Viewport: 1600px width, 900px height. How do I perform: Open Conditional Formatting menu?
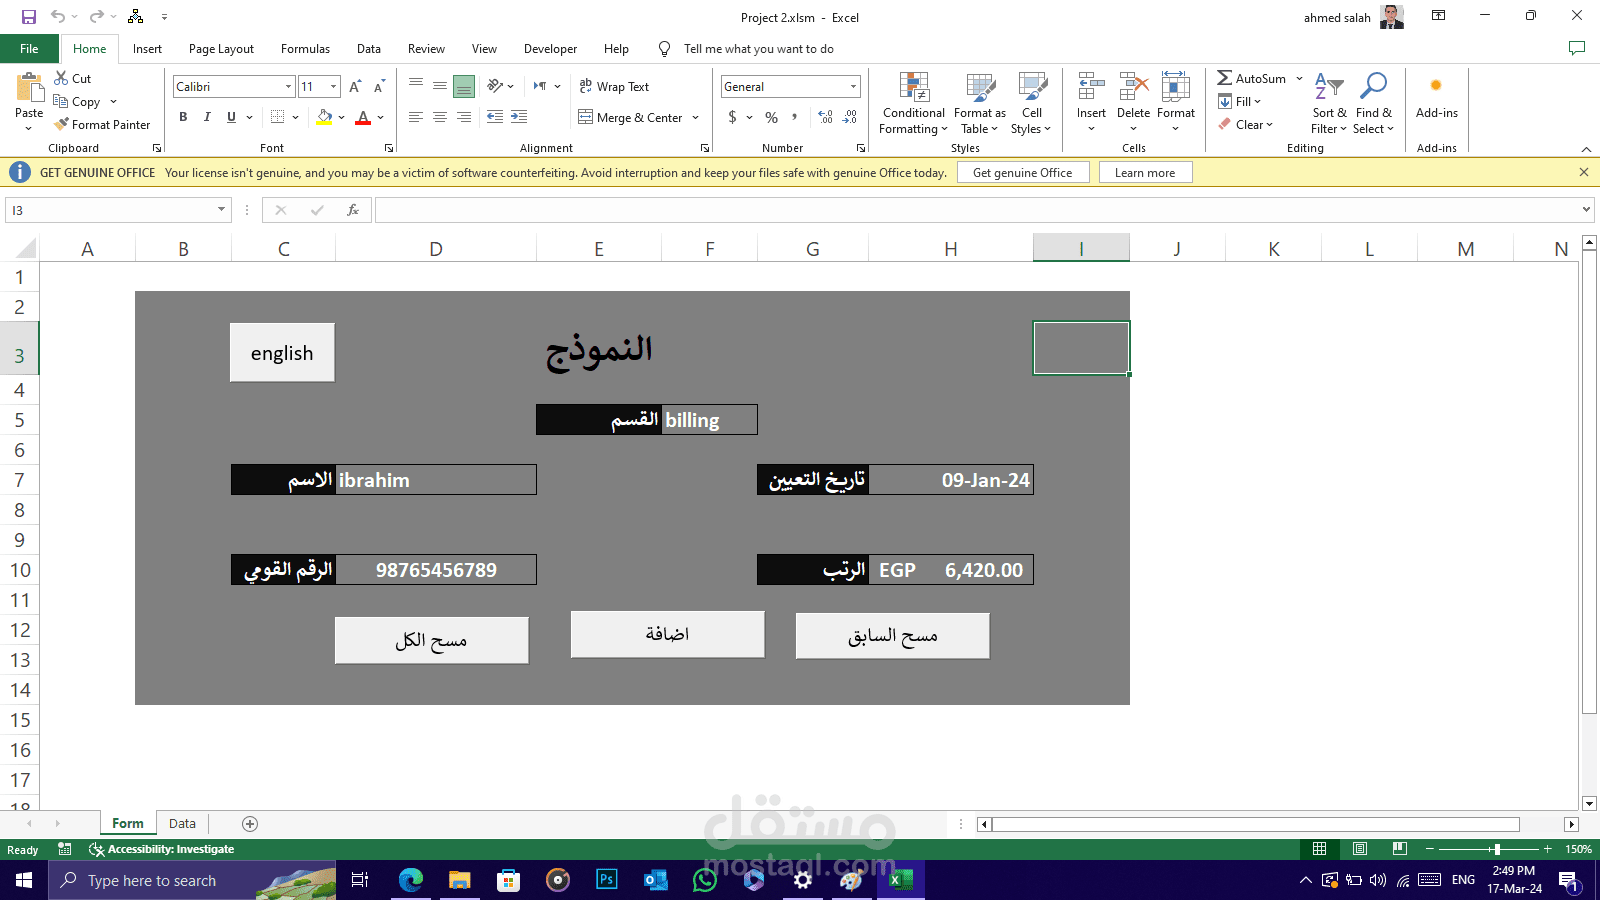(914, 103)
